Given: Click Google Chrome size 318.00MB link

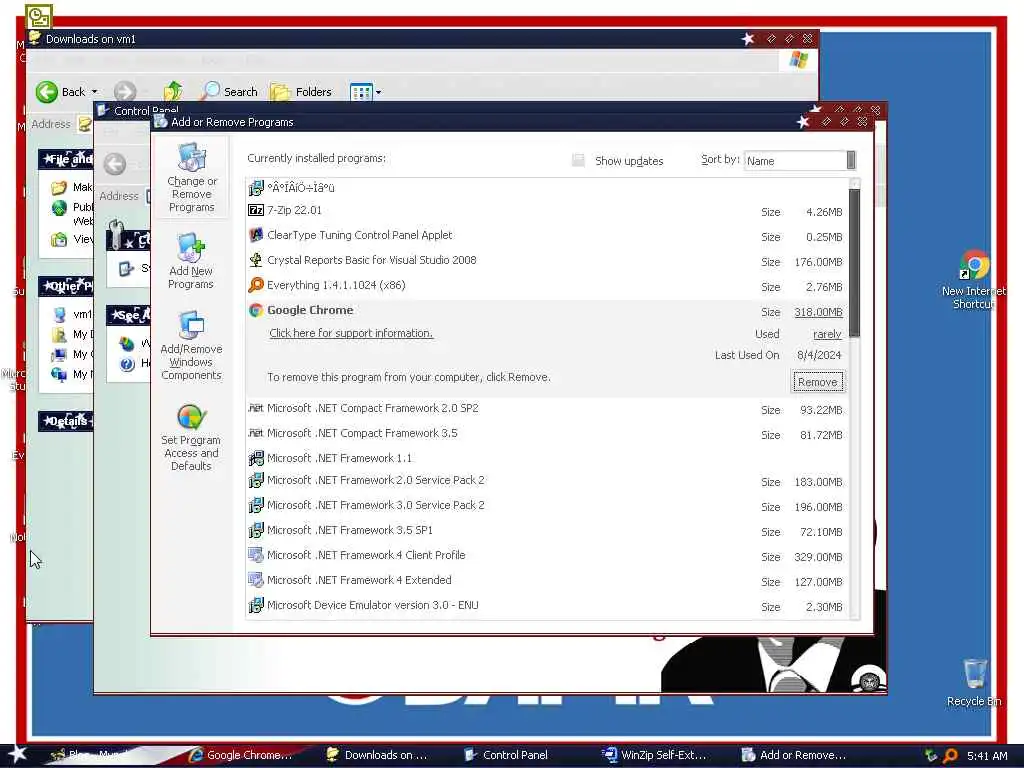Looking at the screenshot, I should pyautogui.click(x=818, y=312).
